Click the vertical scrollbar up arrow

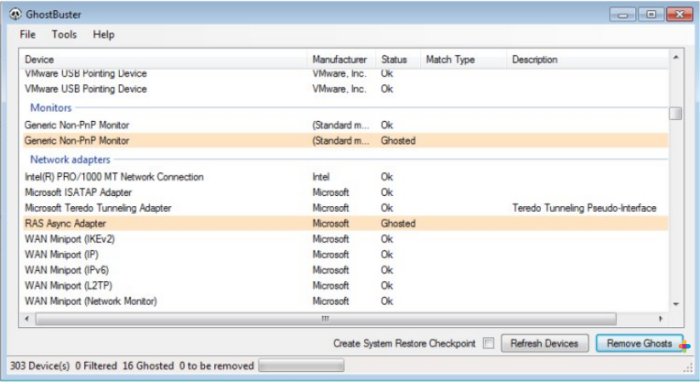click(676, 57)
